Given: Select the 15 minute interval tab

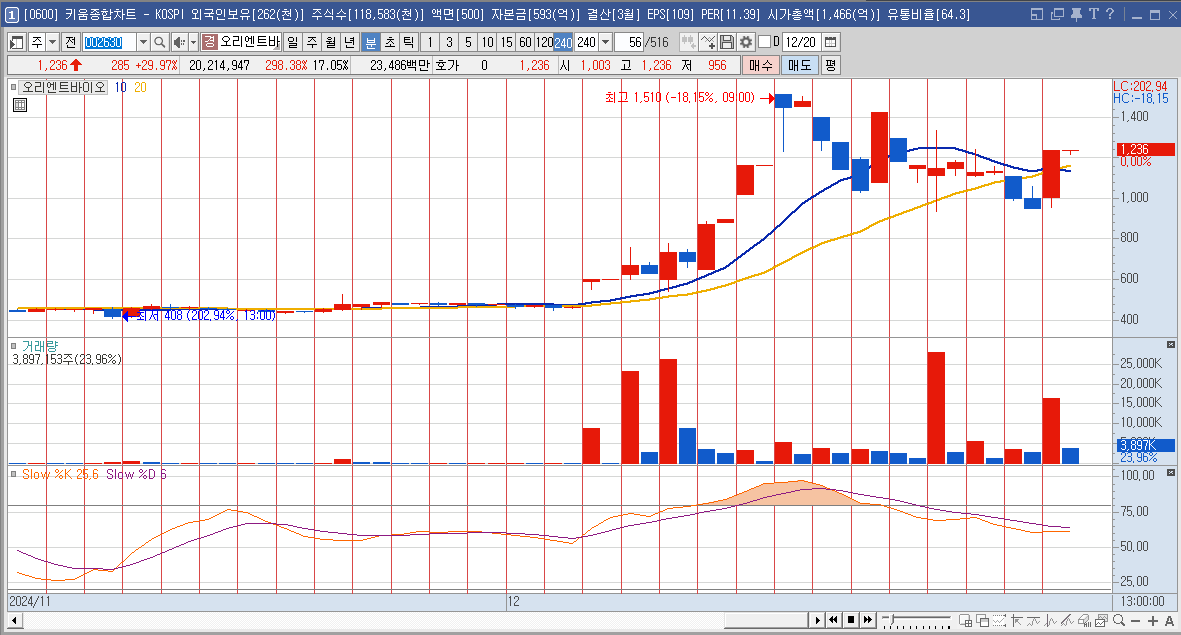Looking at the screenshot, I should click(506, 42).
